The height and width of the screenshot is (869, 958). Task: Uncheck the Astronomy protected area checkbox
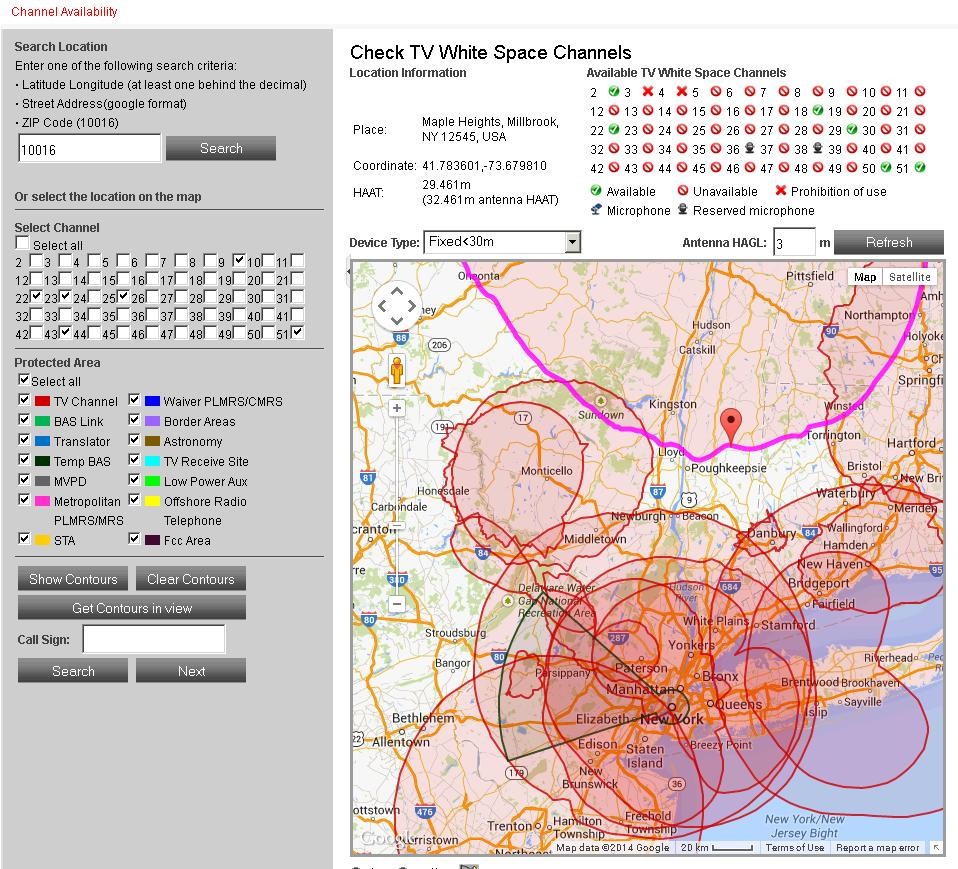point(134,439)
